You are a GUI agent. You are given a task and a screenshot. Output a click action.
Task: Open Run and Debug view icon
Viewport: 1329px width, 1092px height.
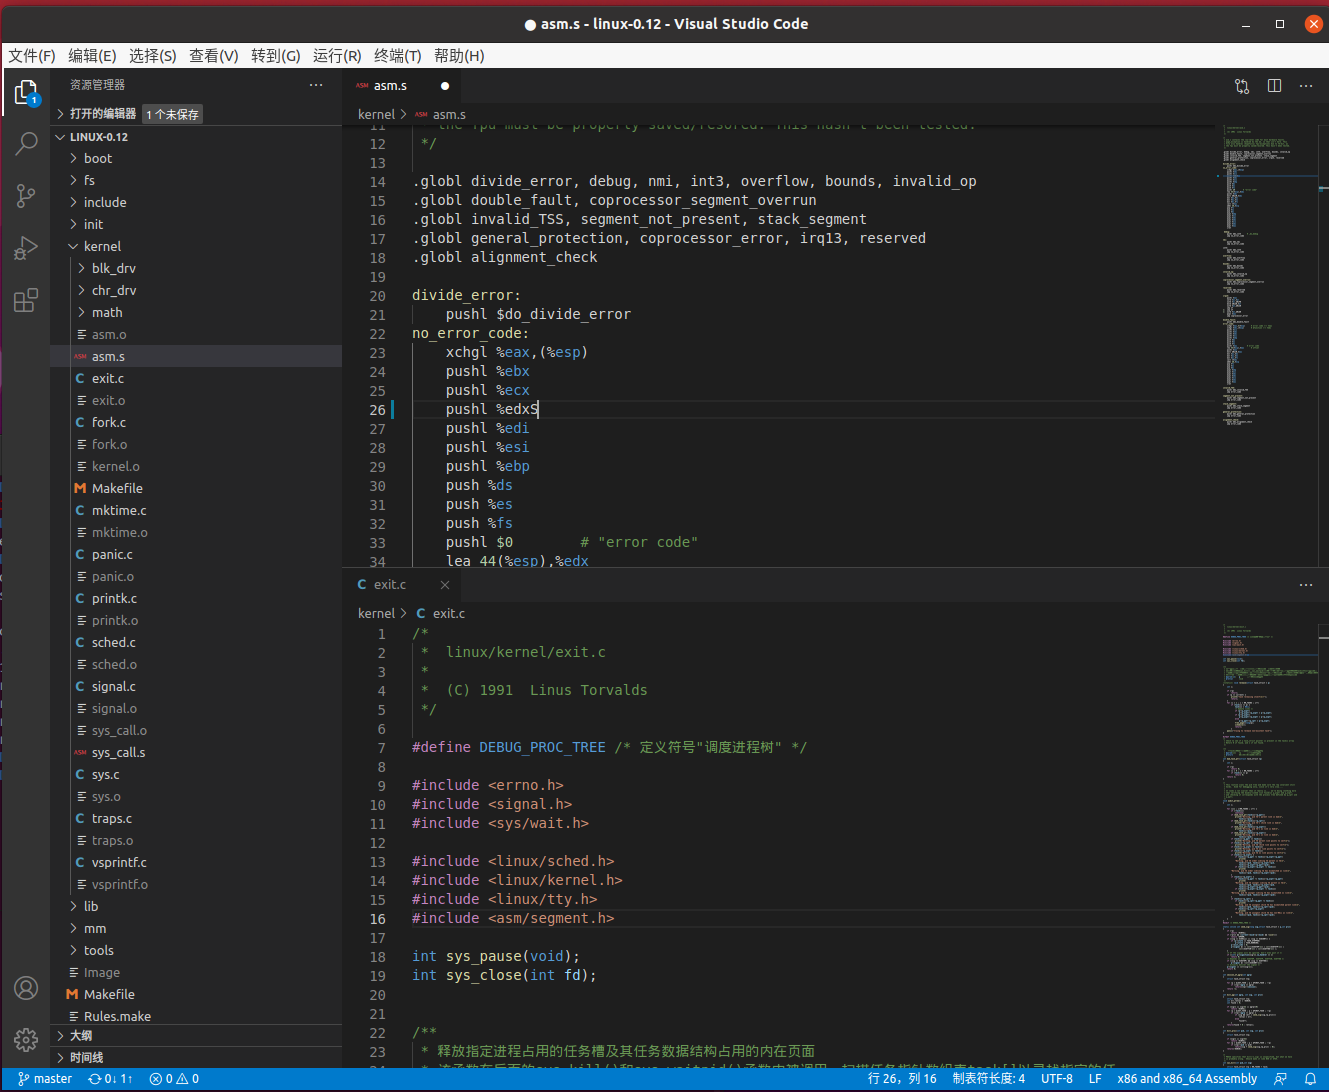pyautogui.click(x=26, y=248)
